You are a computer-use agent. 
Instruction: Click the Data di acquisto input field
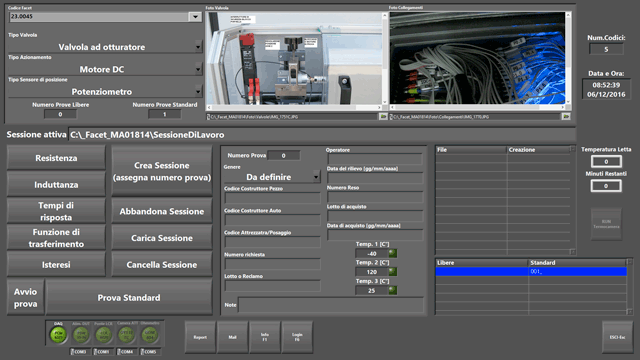click(375, 235)
